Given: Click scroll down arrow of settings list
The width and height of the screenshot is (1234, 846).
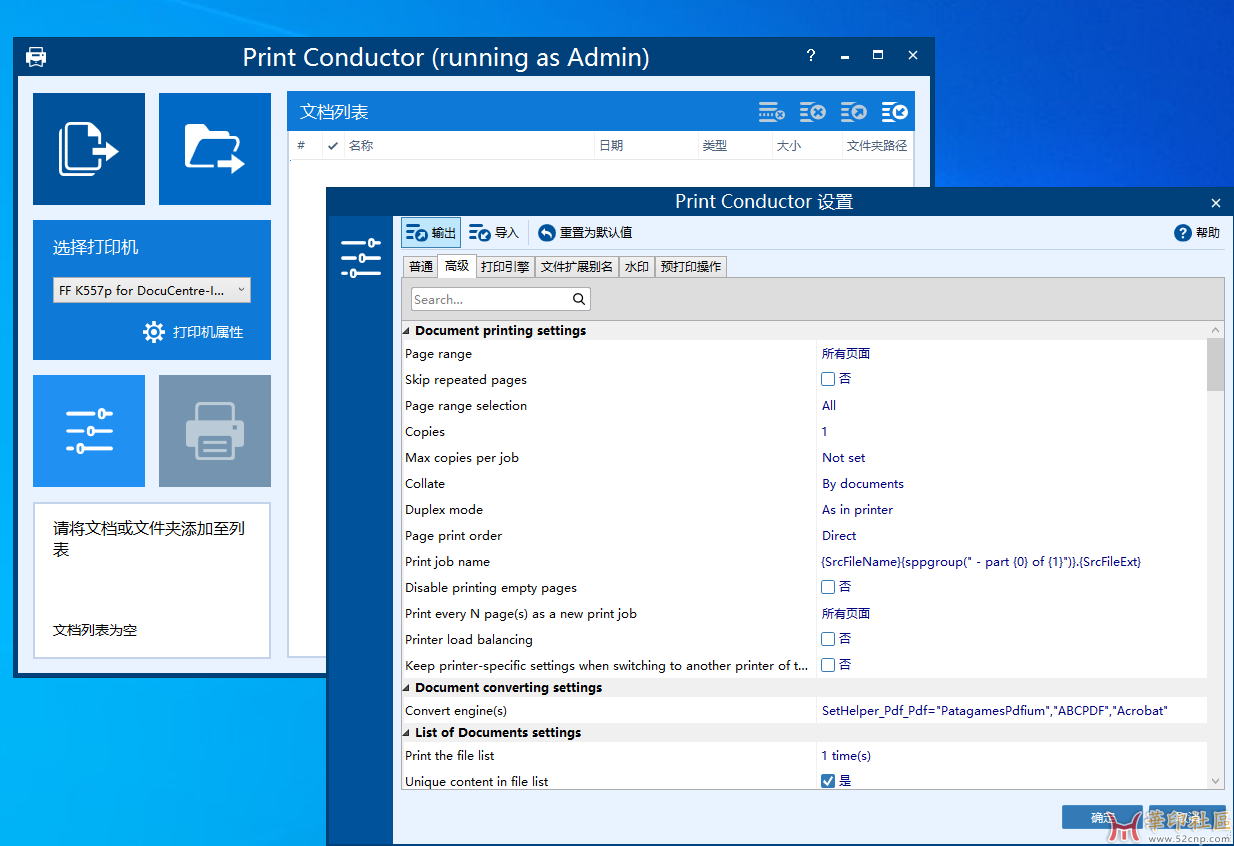Looking at the screenshot, I should [x=1215, y=781].
